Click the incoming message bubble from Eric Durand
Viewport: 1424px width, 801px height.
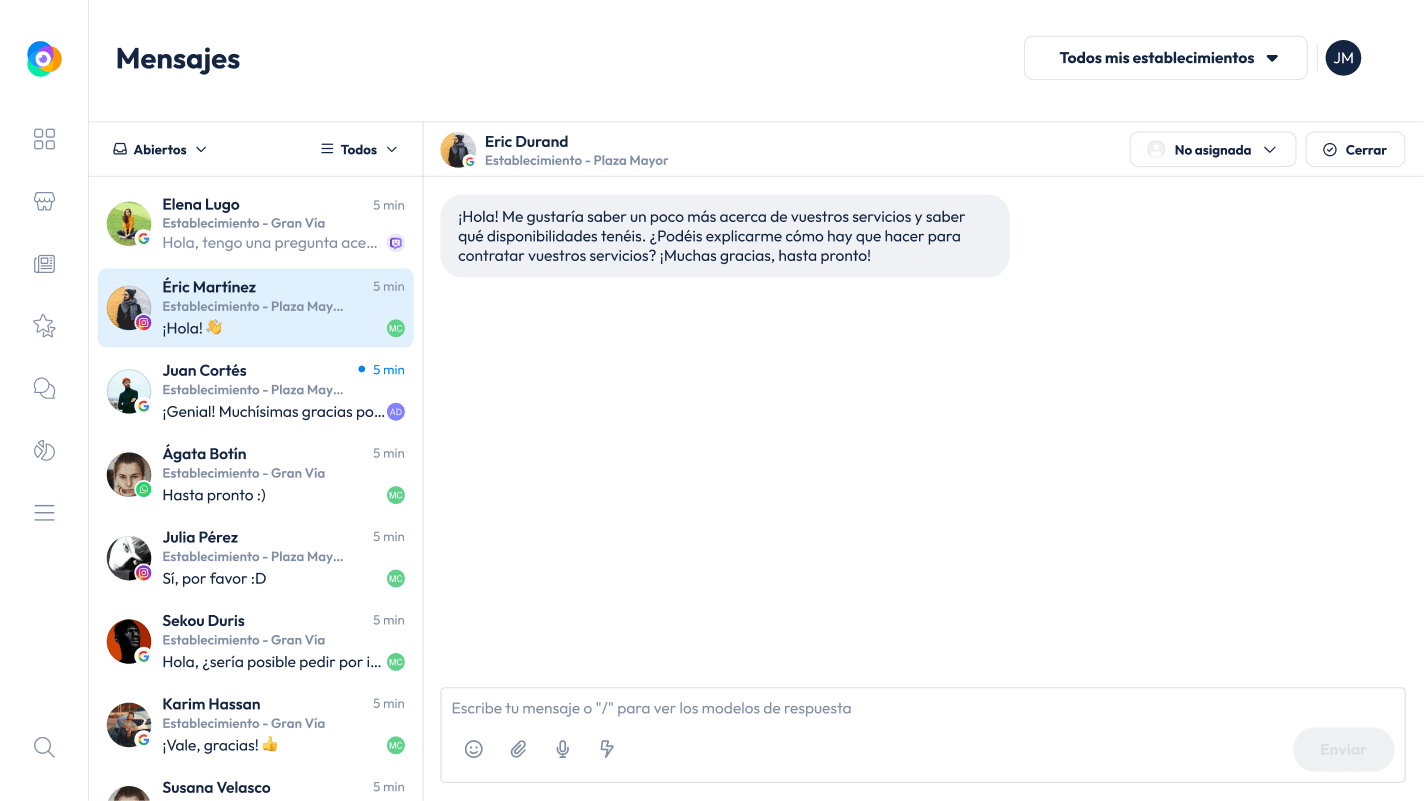tap(725, 236)
